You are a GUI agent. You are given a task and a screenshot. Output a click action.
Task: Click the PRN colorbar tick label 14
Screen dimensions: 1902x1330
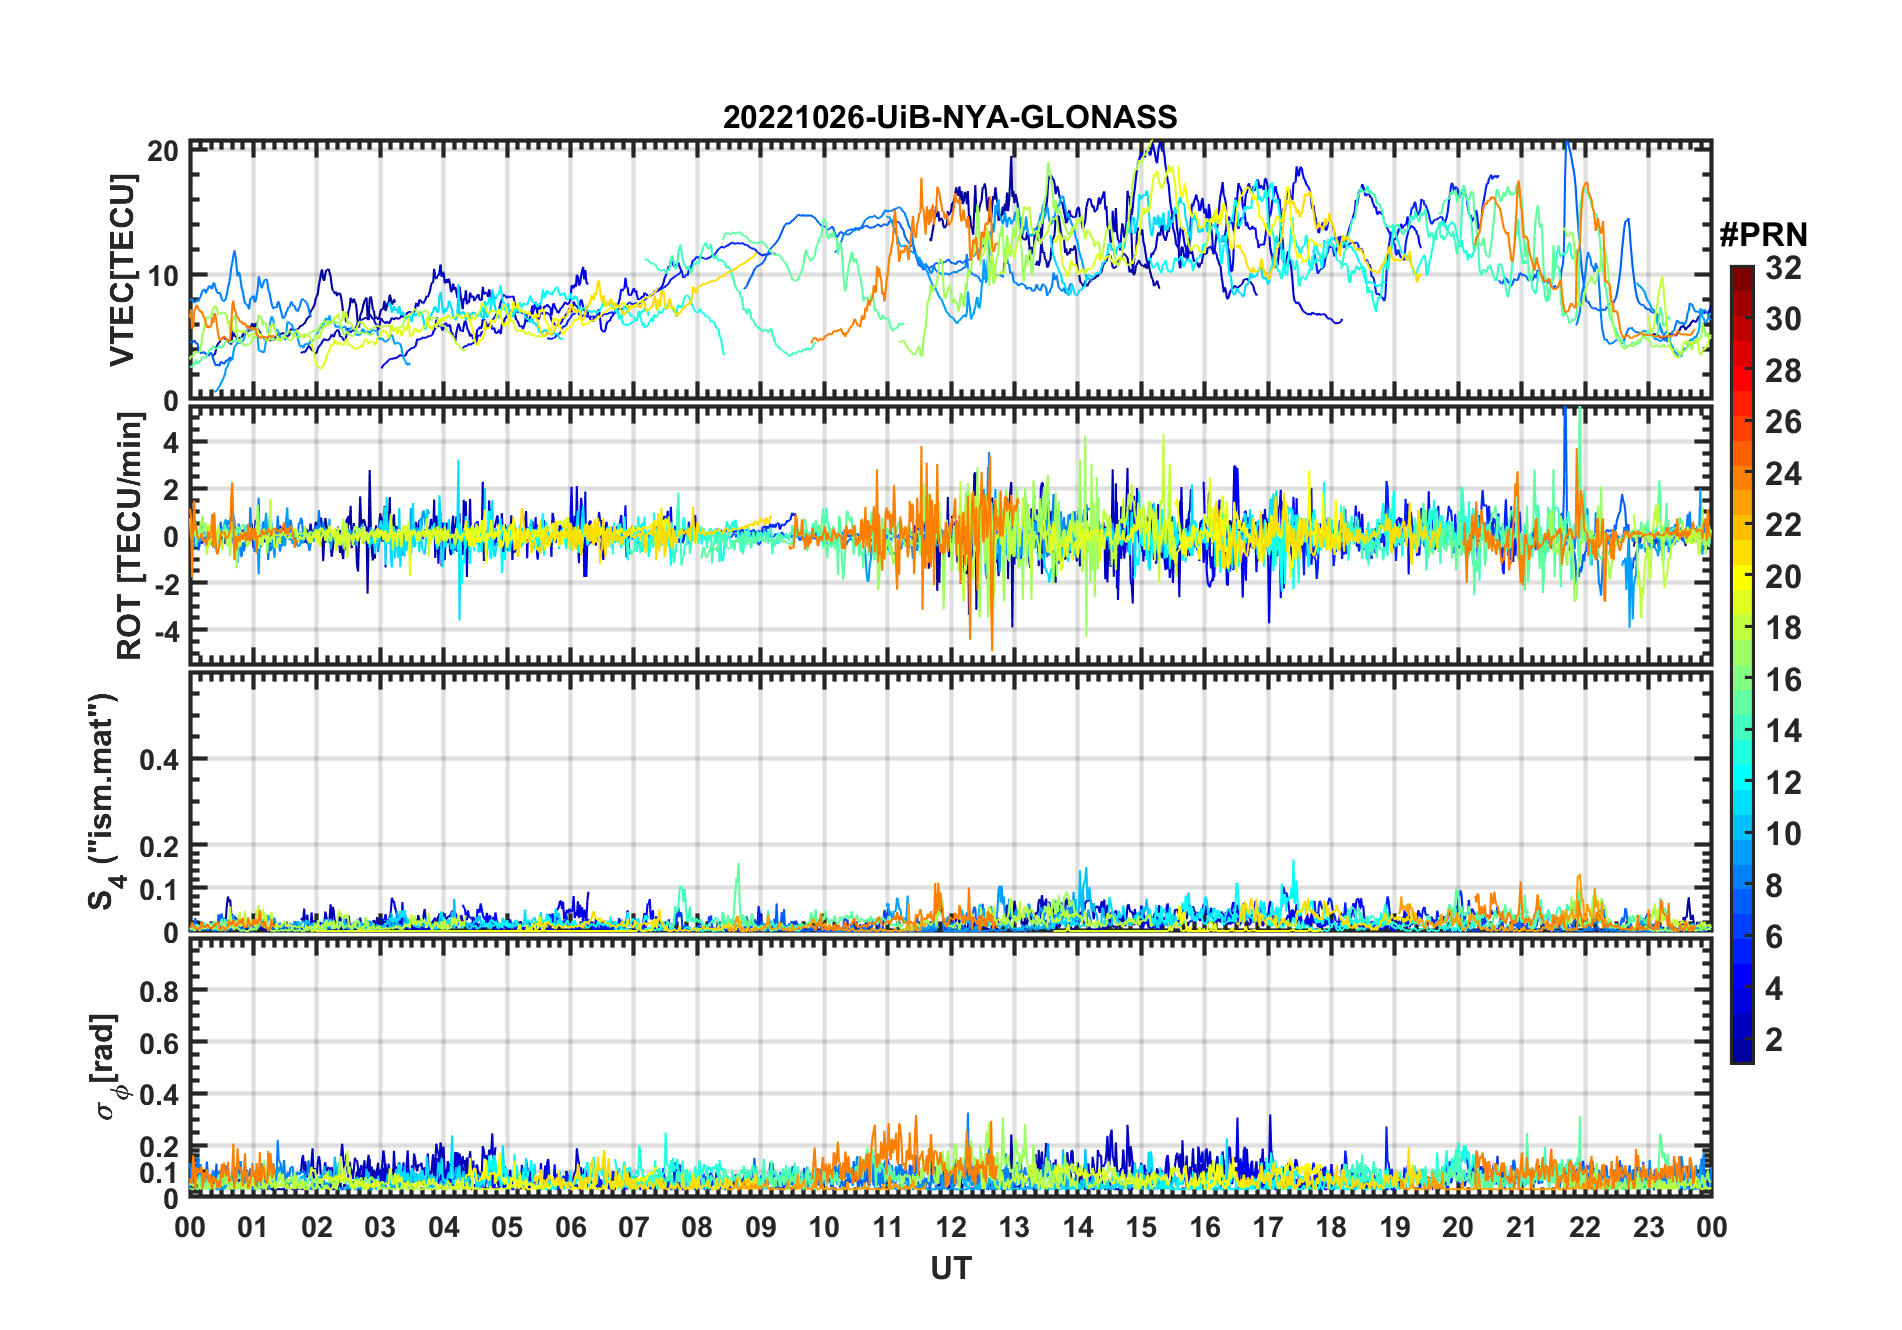pos(1783,731)
